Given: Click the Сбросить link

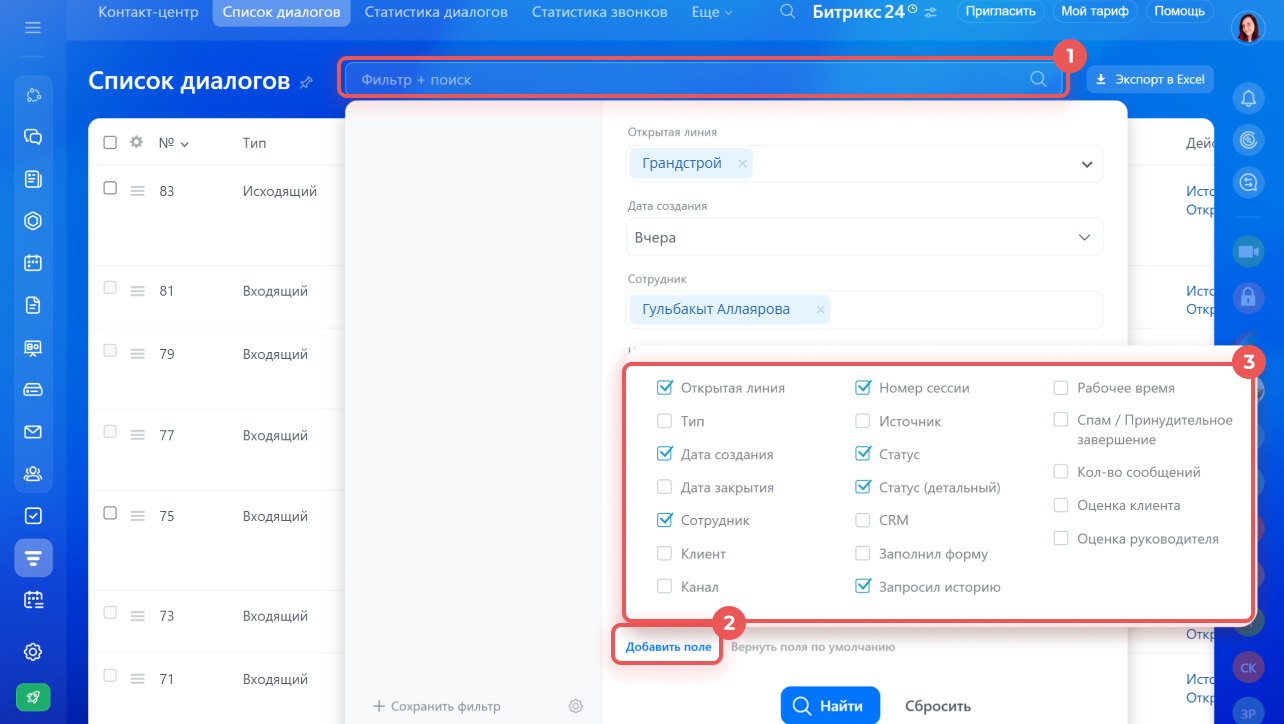Looking at the screenshot, I should [x=938, y=706].
